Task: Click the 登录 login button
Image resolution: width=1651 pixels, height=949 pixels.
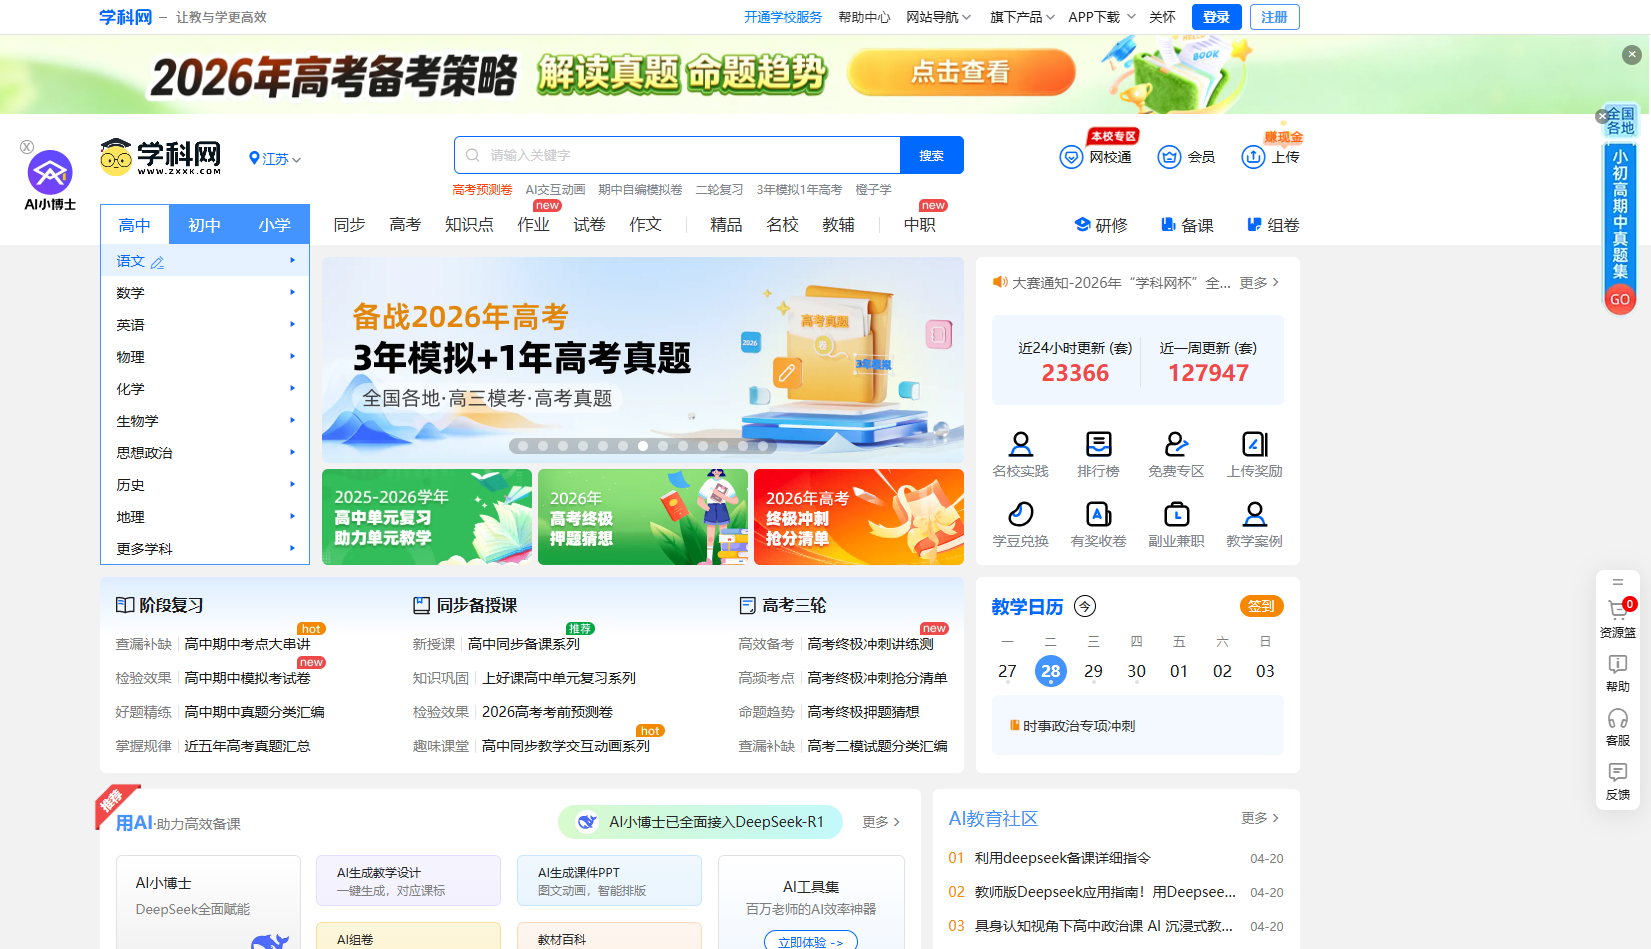Action: 1216,17
